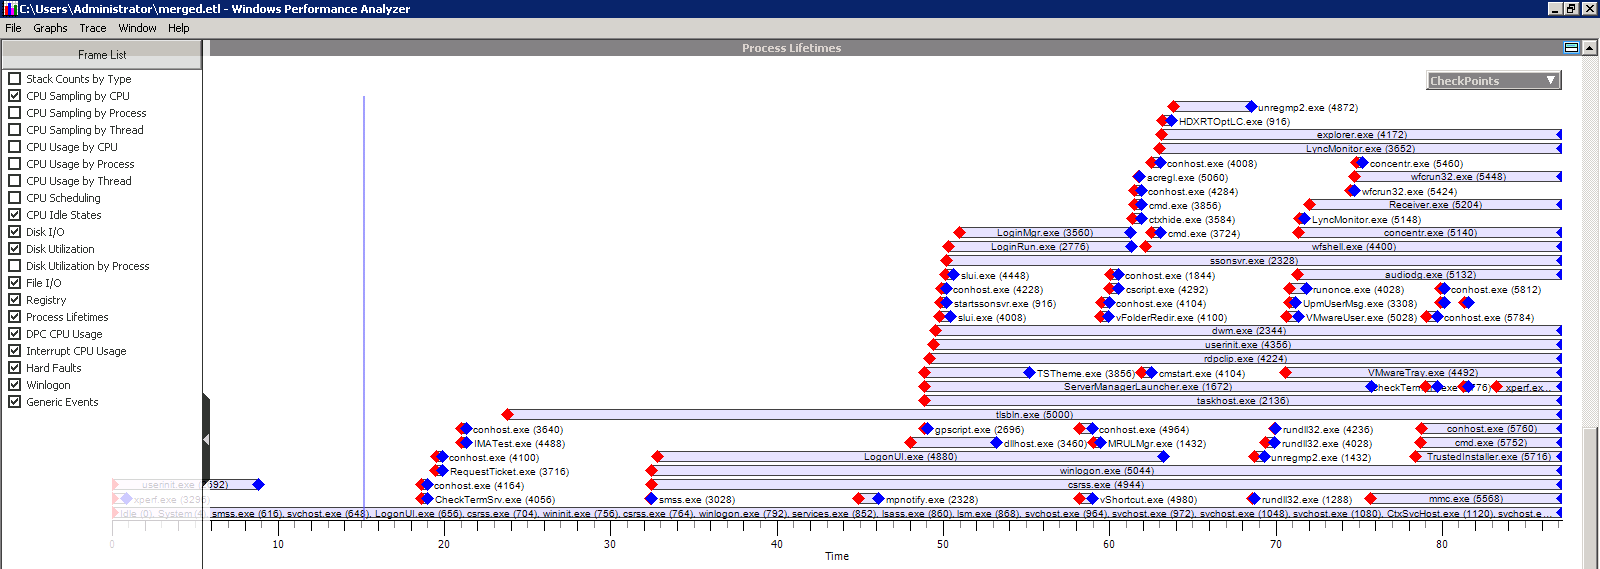
Task: Enable CPU Usage by Process graph
Action: (14, 163)
